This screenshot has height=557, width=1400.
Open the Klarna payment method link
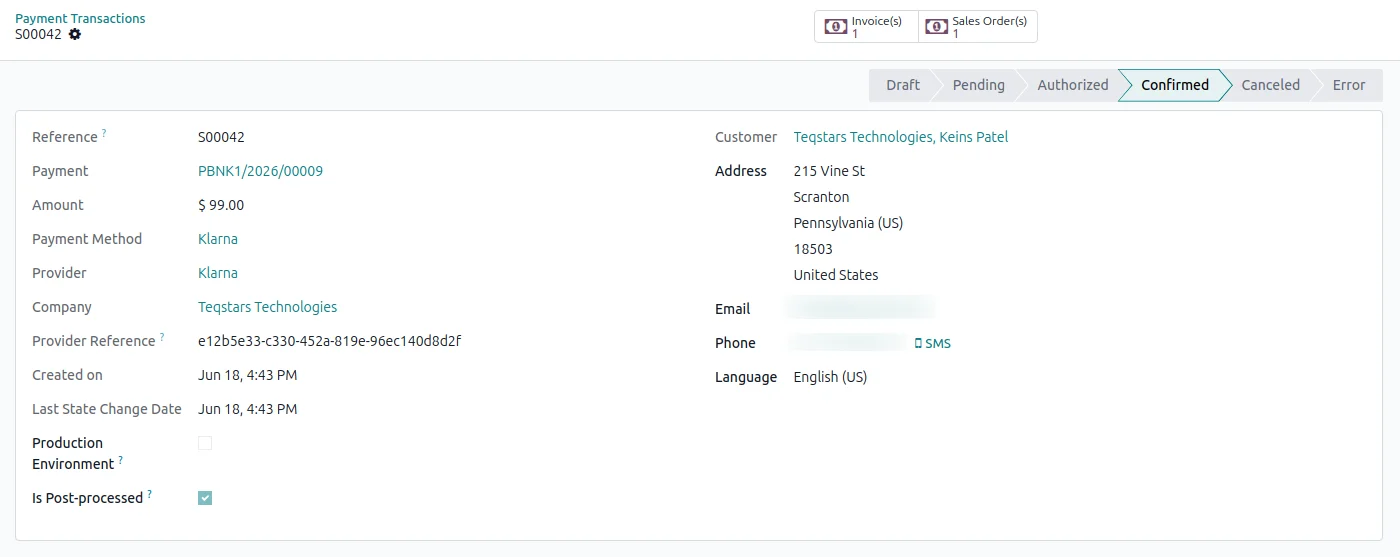tap(218, 239)
